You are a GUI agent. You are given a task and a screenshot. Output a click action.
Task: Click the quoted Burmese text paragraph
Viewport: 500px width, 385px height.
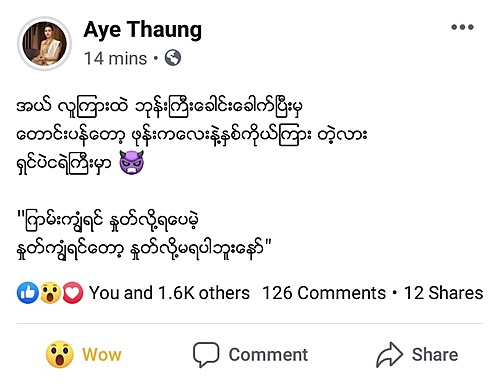tap(144, 235)
